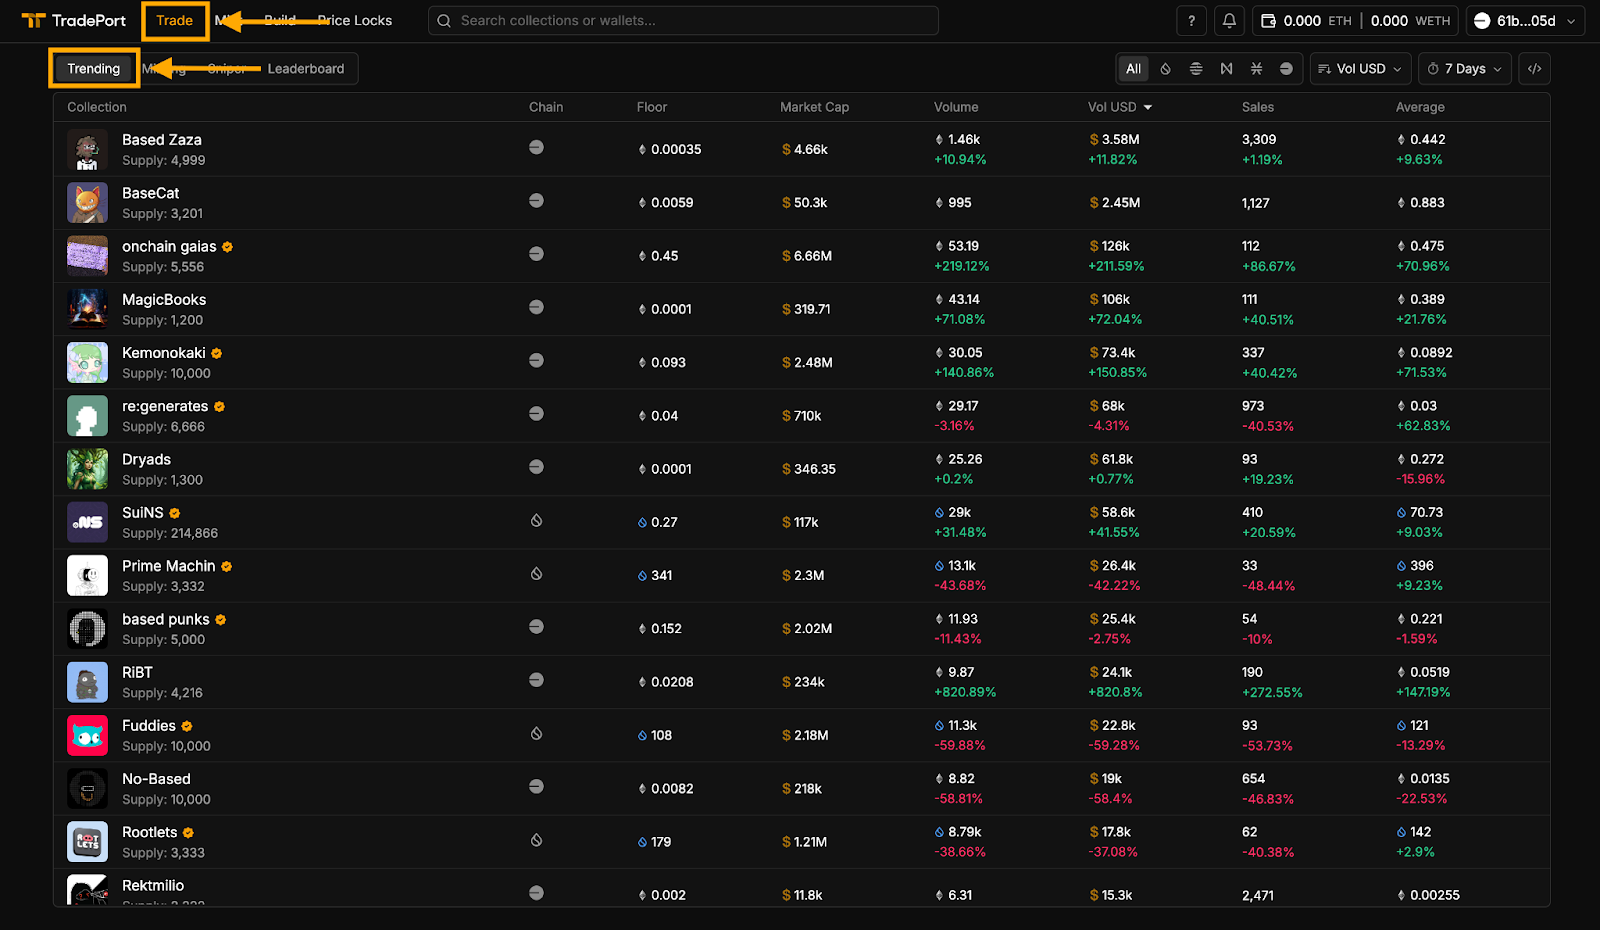Click Based Zaza sales count 3,309
Screen dimensions: 1600x930
coord(1259,140)
